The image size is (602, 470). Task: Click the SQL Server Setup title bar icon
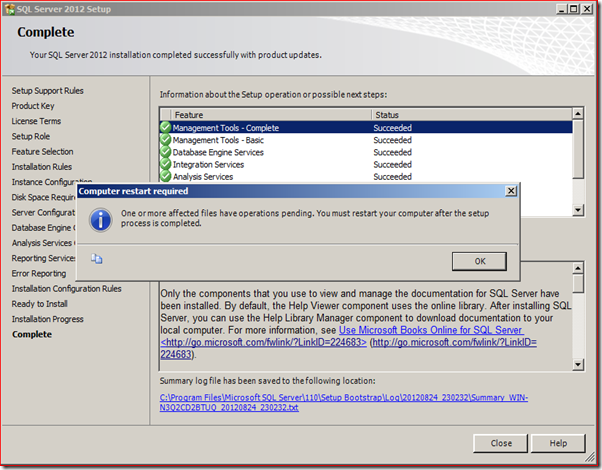coord(10,8)
